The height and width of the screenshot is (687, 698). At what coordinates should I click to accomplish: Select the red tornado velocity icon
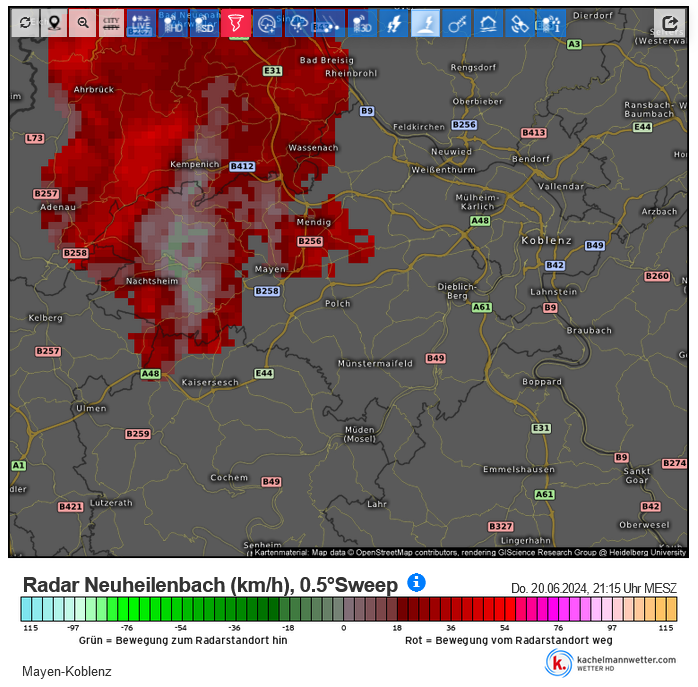pyautogui.click(x=236, y=23)
